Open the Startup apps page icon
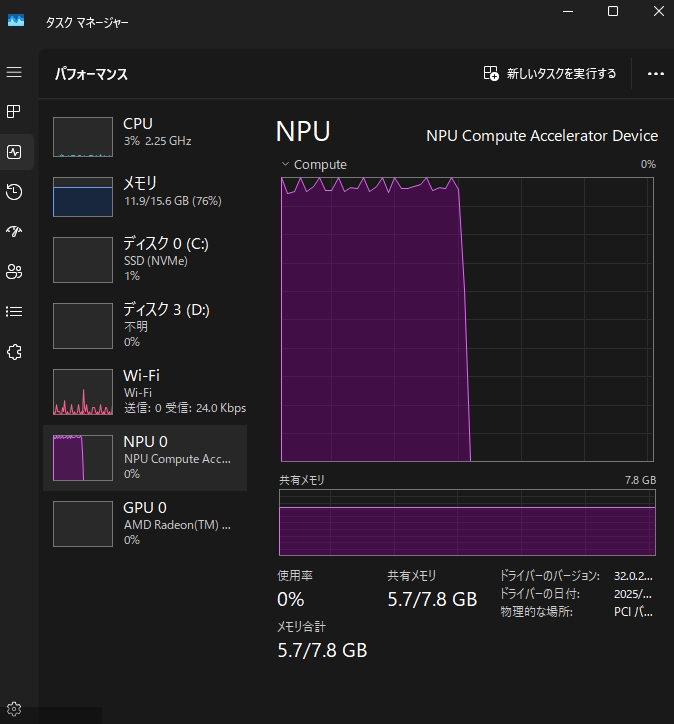 (14, 231)
